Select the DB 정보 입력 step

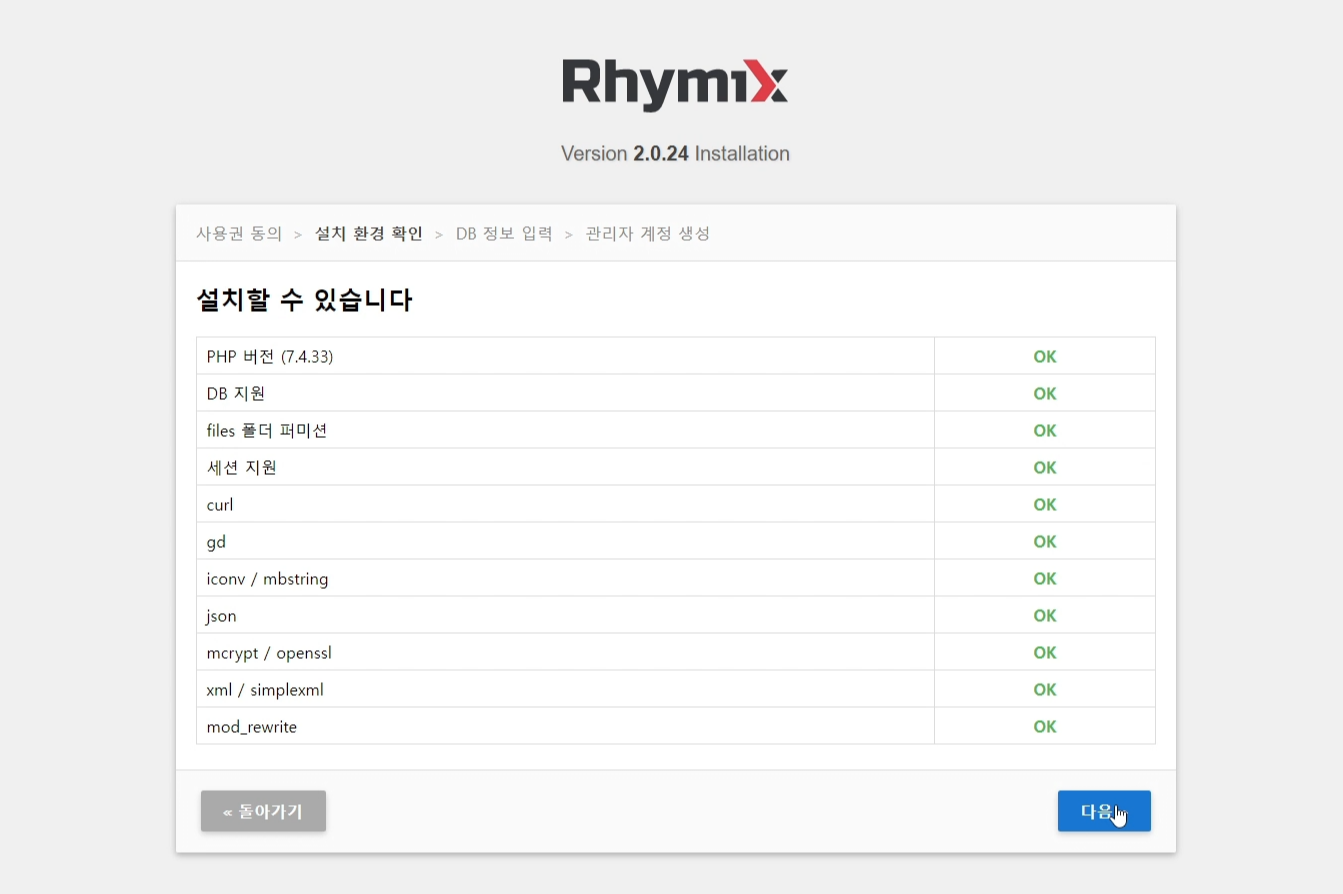(x=504, y=234)
